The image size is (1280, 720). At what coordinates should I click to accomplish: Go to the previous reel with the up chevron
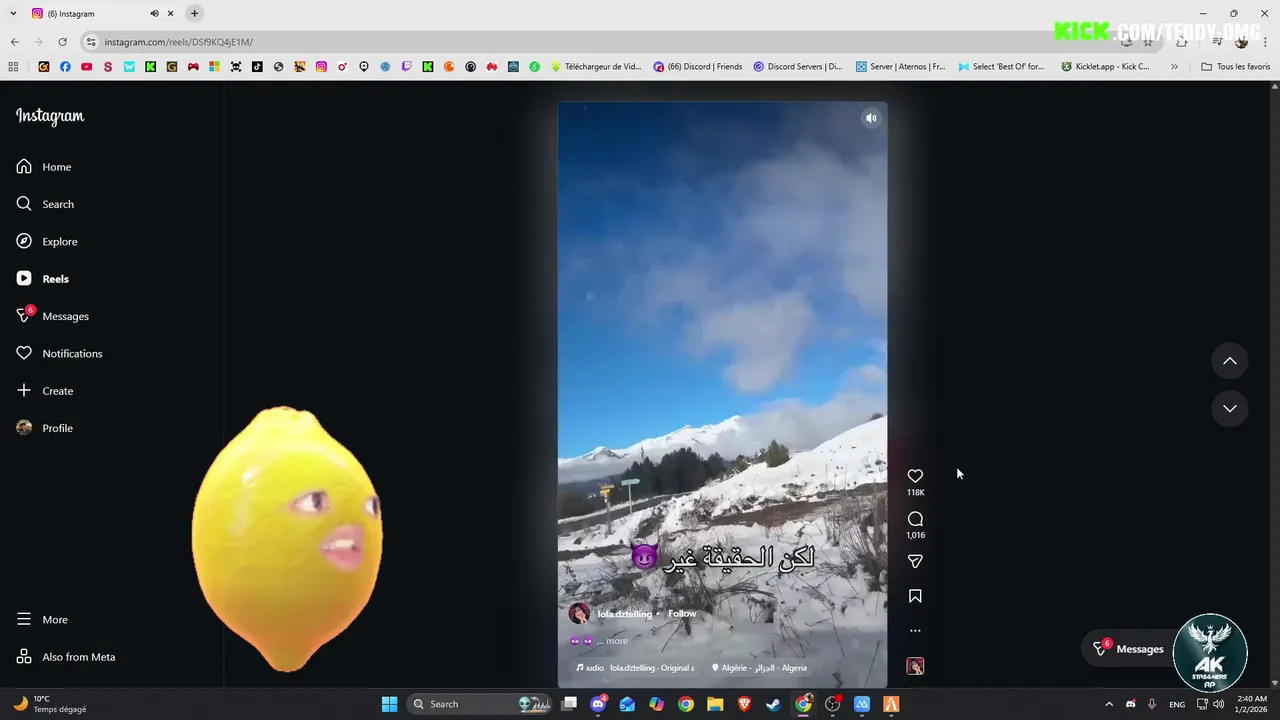click(1230, 361)
